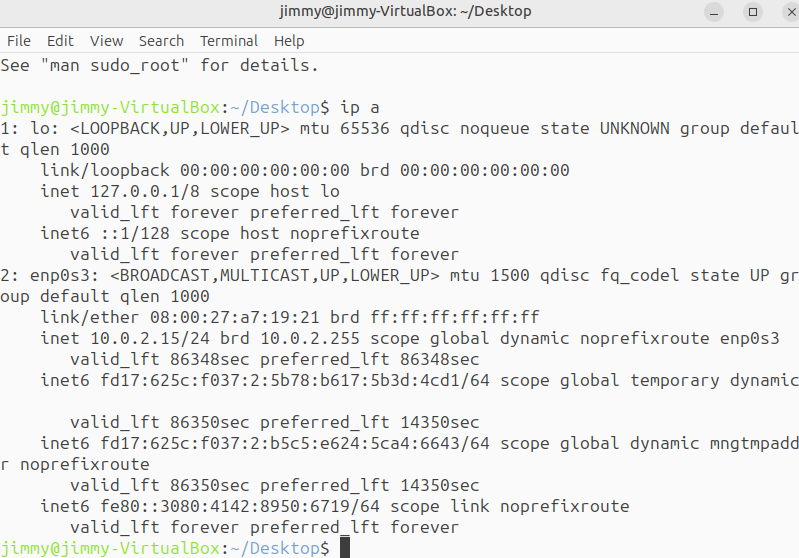Click the terminal cursor at the last prompt
The width and height of the screenshot is (799, 558).
coord(345,547)
